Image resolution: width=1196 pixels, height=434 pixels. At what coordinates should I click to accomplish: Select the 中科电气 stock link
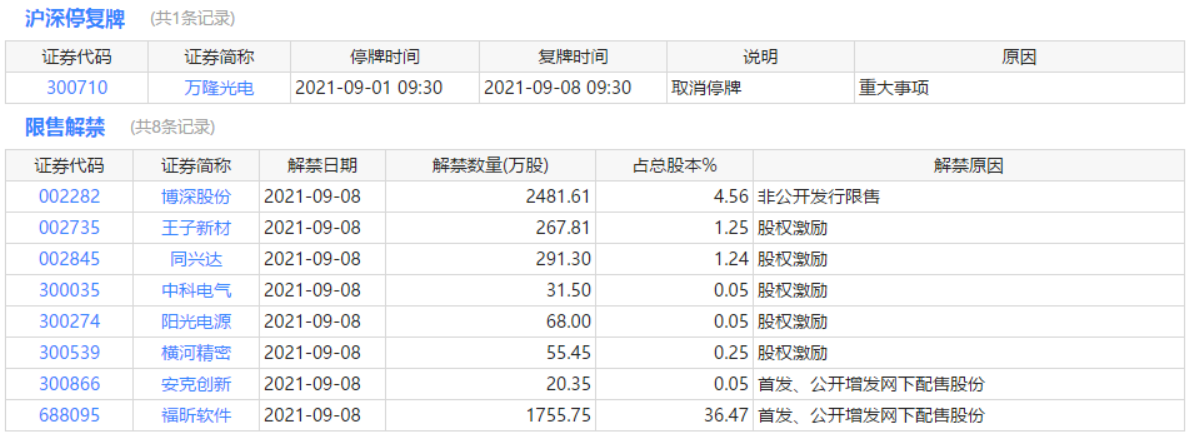pos(196,291)
